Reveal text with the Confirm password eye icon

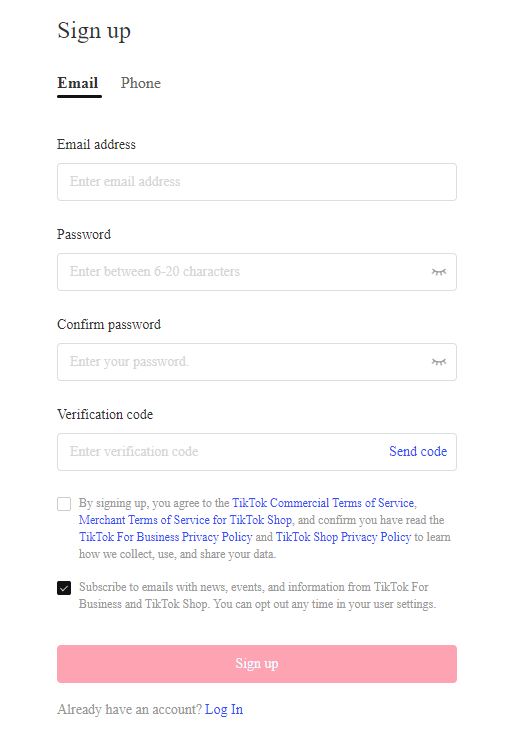pos(438,361)
